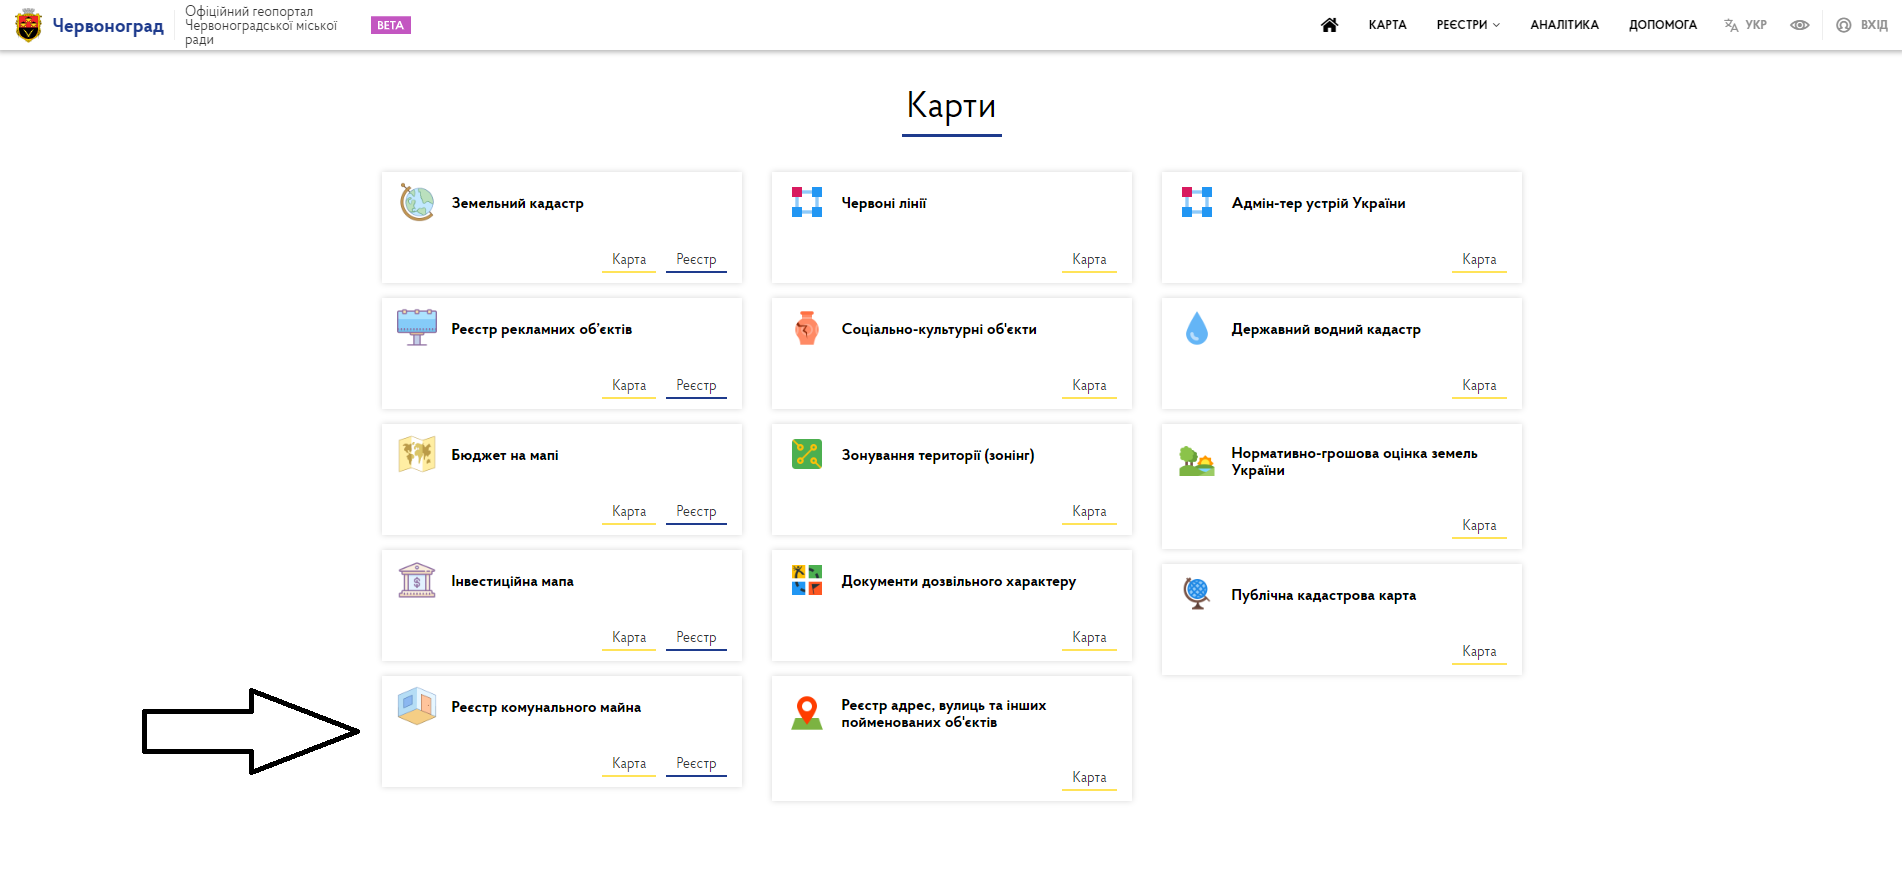Click the landscape icon for Нормативно-грошова оцінка
1902x886 pixels.
click(1197, 461)
